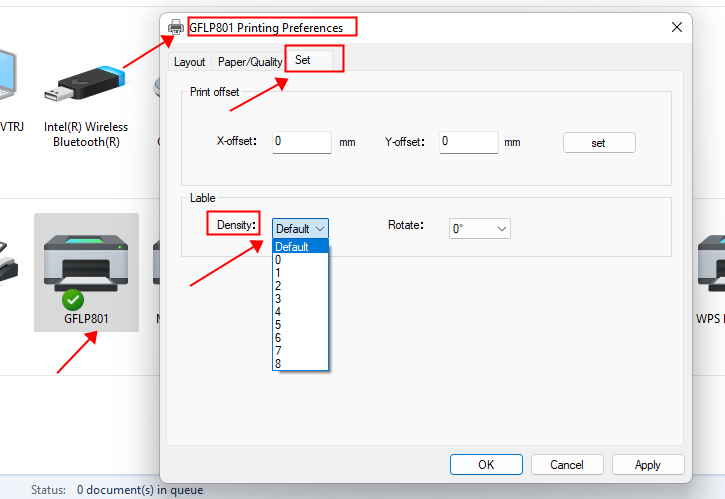725x499 pixels.
Task: Open the Rotate dropdown
Action: pyautogui.click(x=479, y=228)
